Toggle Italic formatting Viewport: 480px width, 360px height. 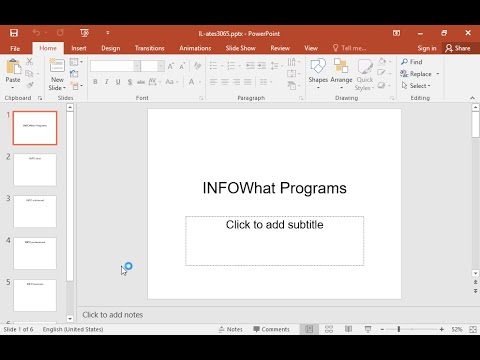(107, 82)
